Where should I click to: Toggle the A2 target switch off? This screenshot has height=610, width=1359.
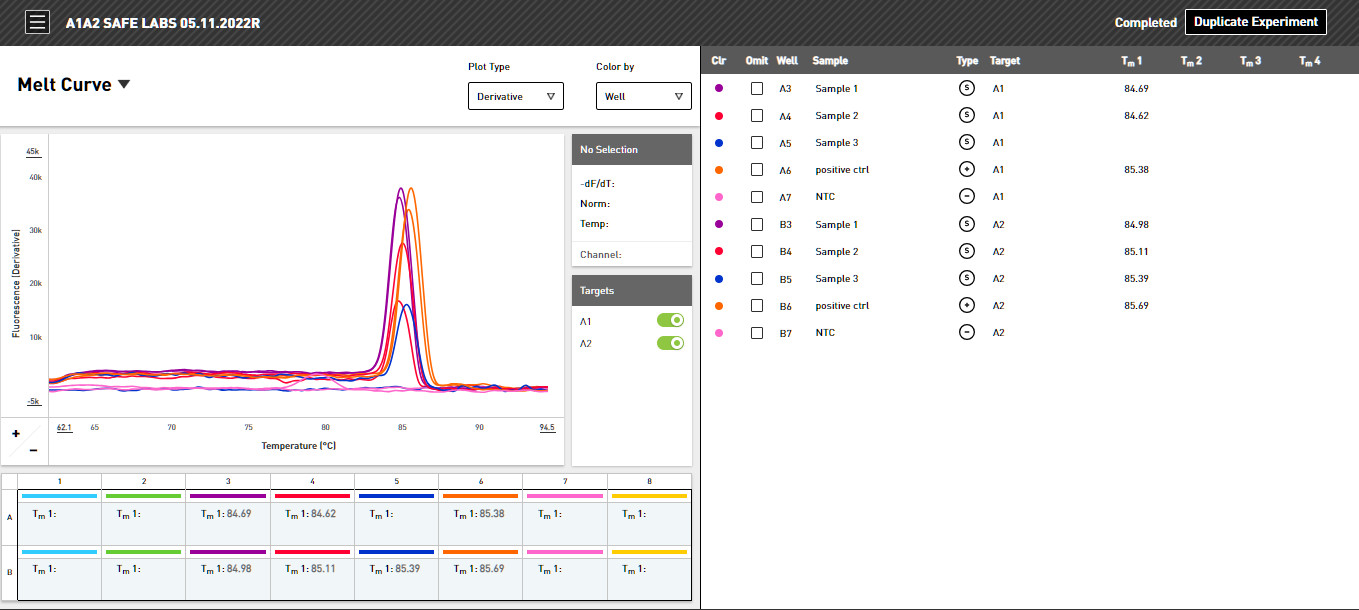(x=670, y=343)
